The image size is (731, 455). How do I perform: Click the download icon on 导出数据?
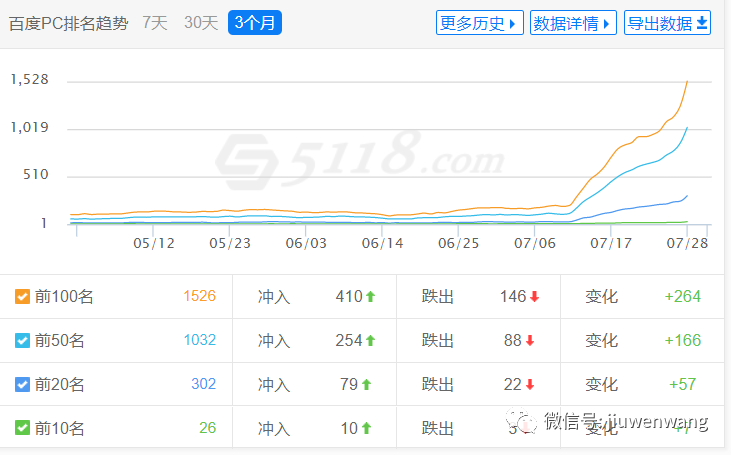click(x=702, y=23)
